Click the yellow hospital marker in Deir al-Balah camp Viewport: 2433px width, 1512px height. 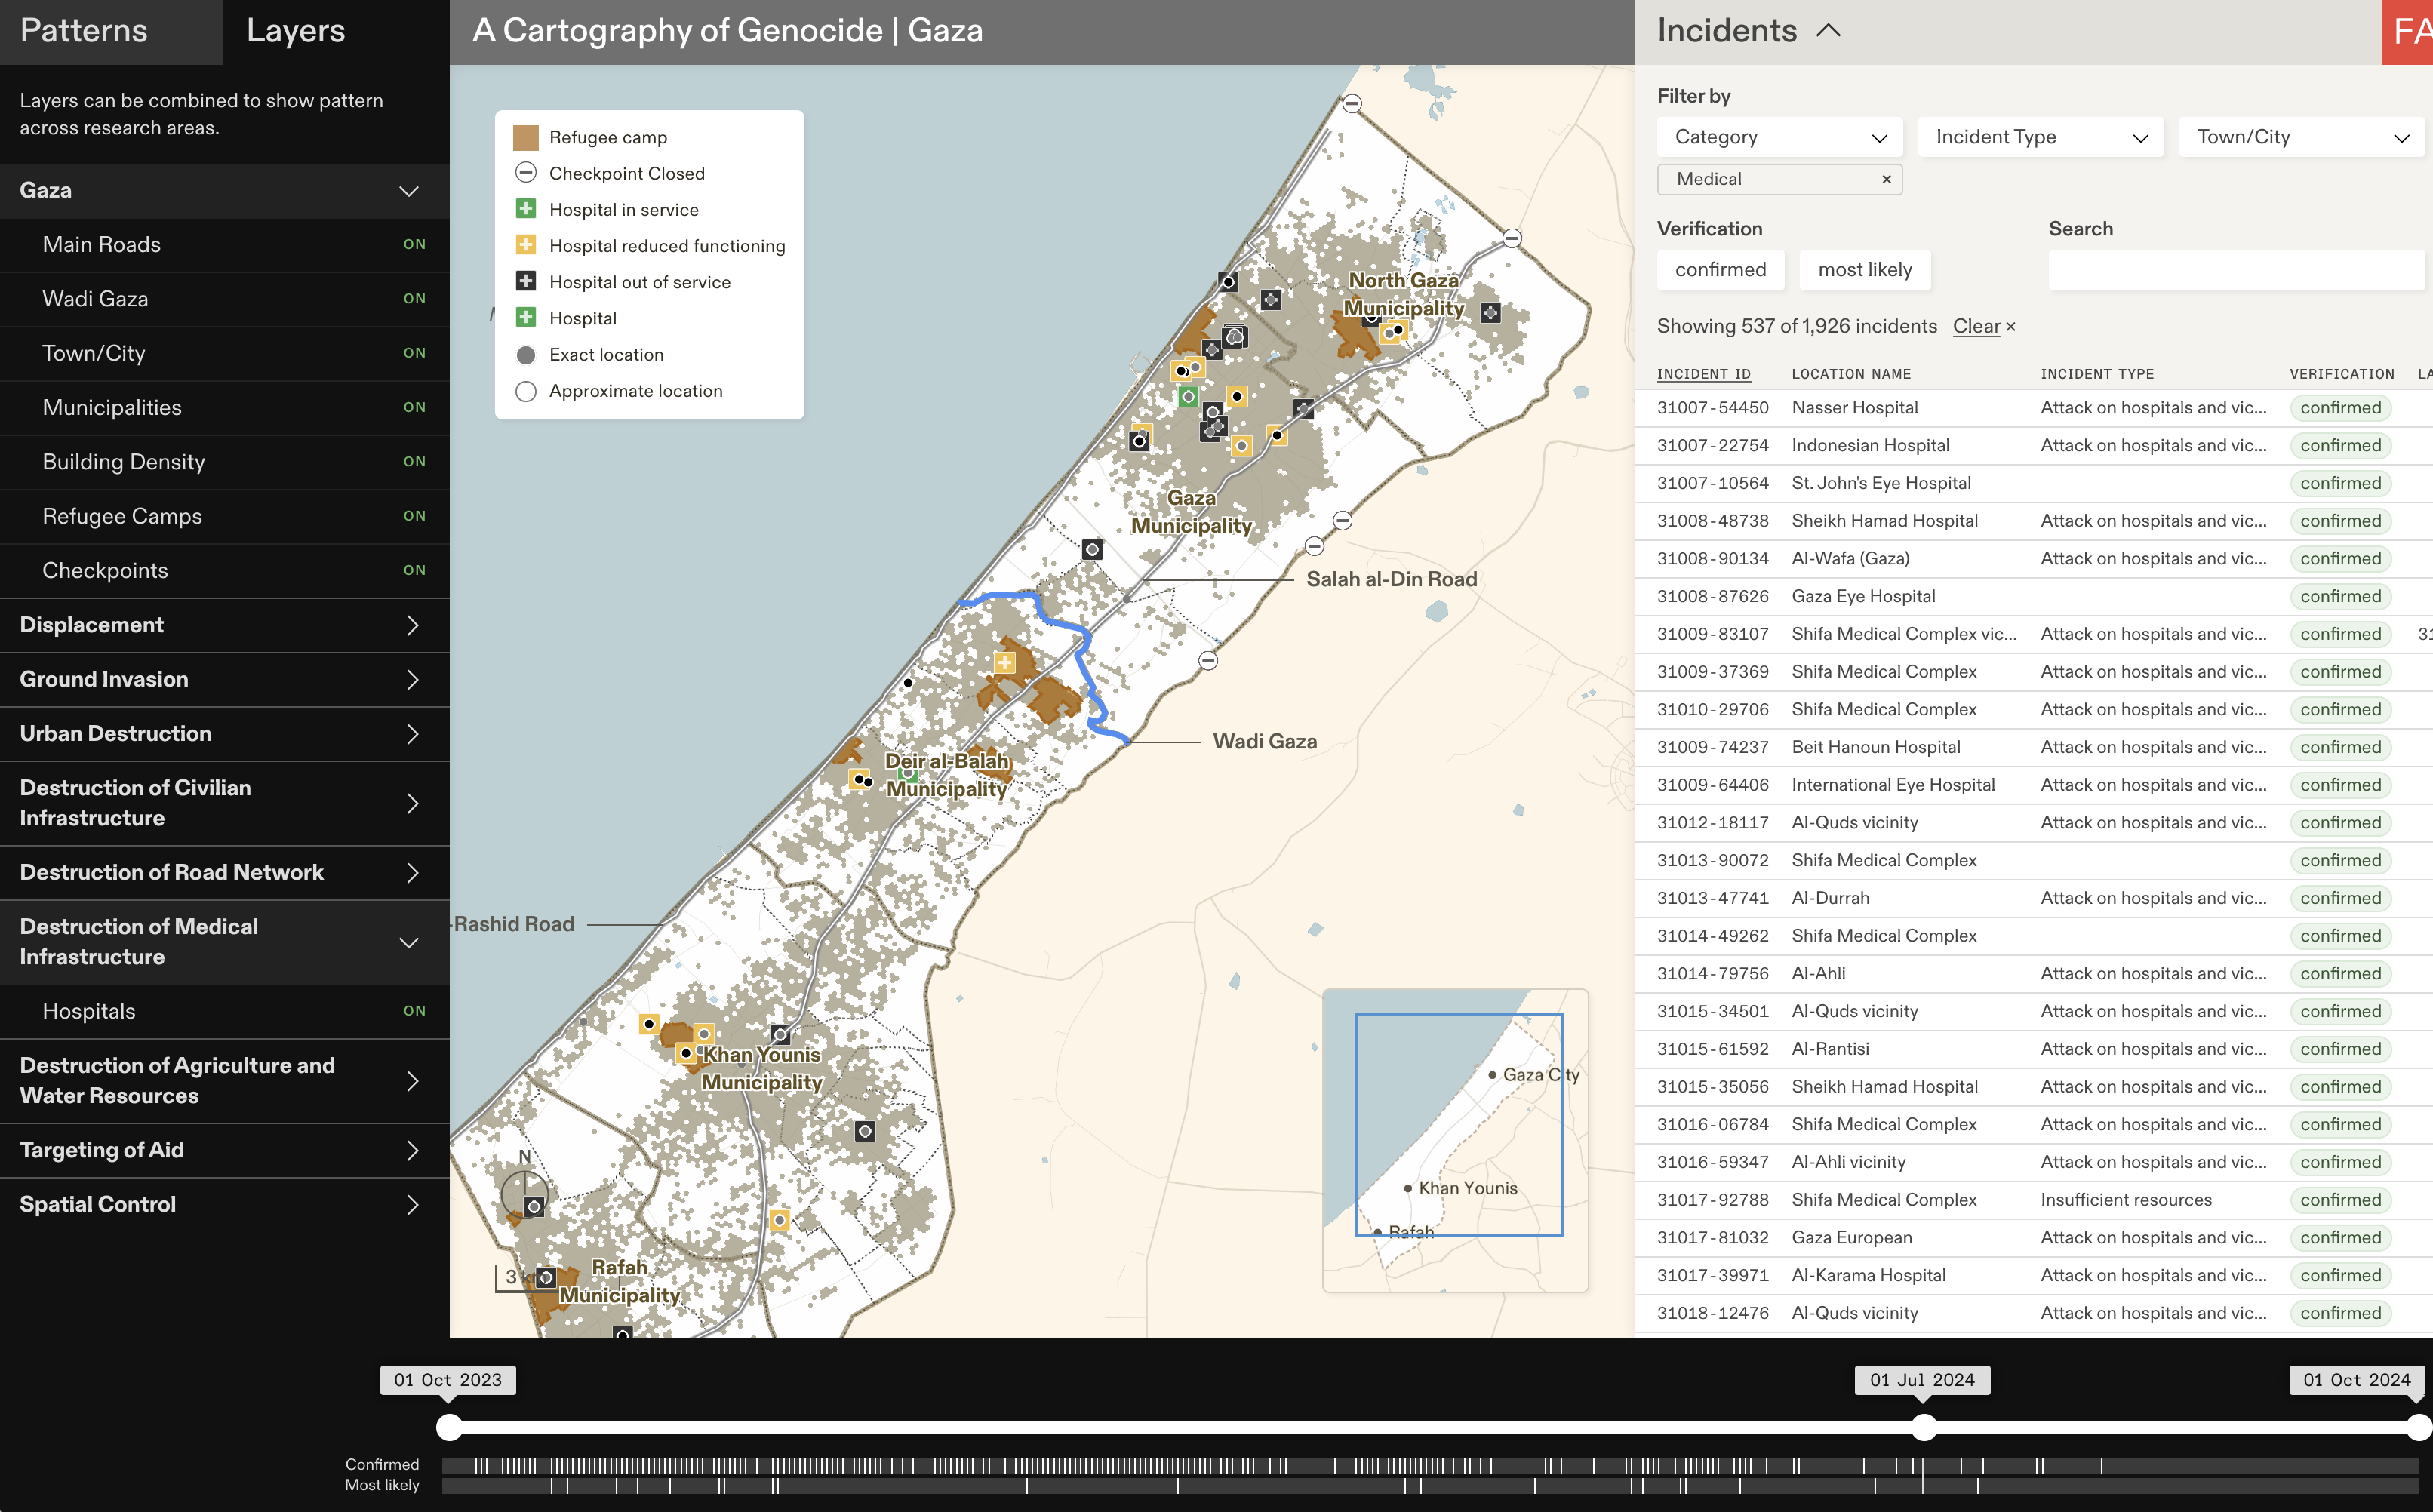pyautogui.click(x=1004, y=662)
